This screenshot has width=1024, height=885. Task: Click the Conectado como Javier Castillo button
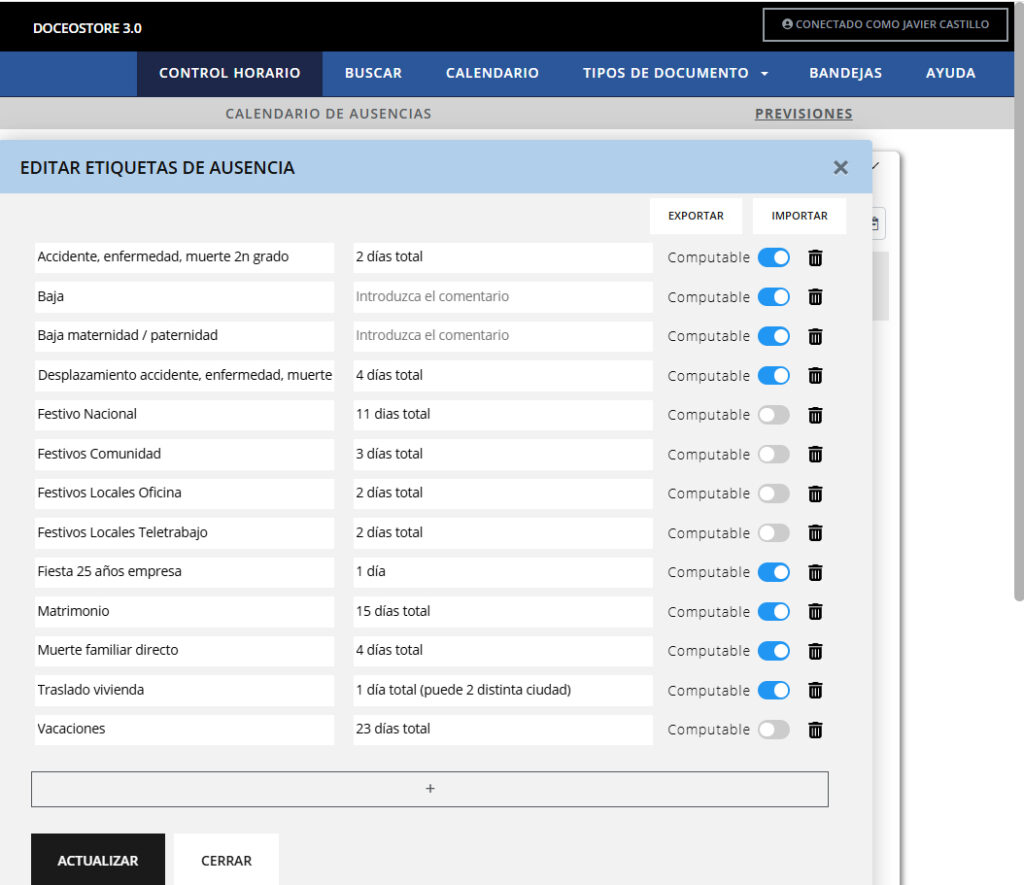[x=886, y=25]
